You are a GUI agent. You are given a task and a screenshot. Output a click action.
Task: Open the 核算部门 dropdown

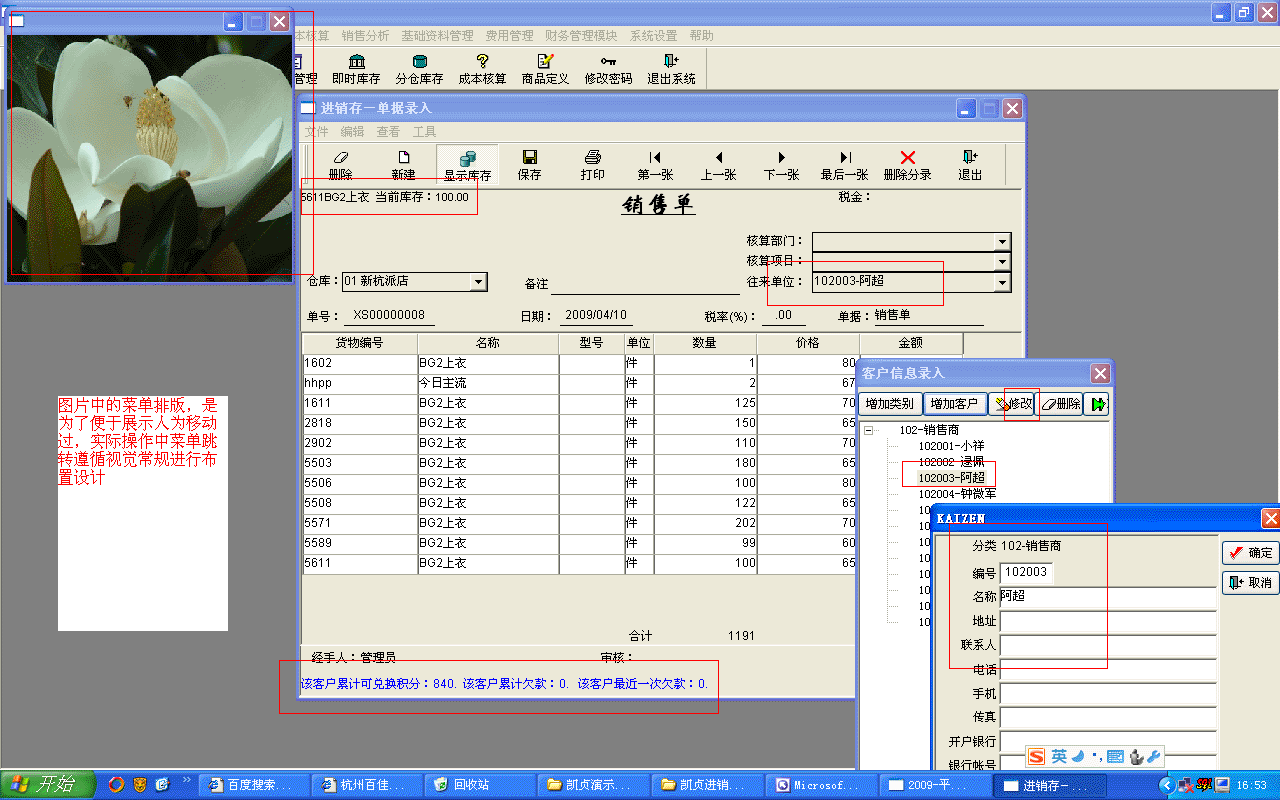[1002, 242]
